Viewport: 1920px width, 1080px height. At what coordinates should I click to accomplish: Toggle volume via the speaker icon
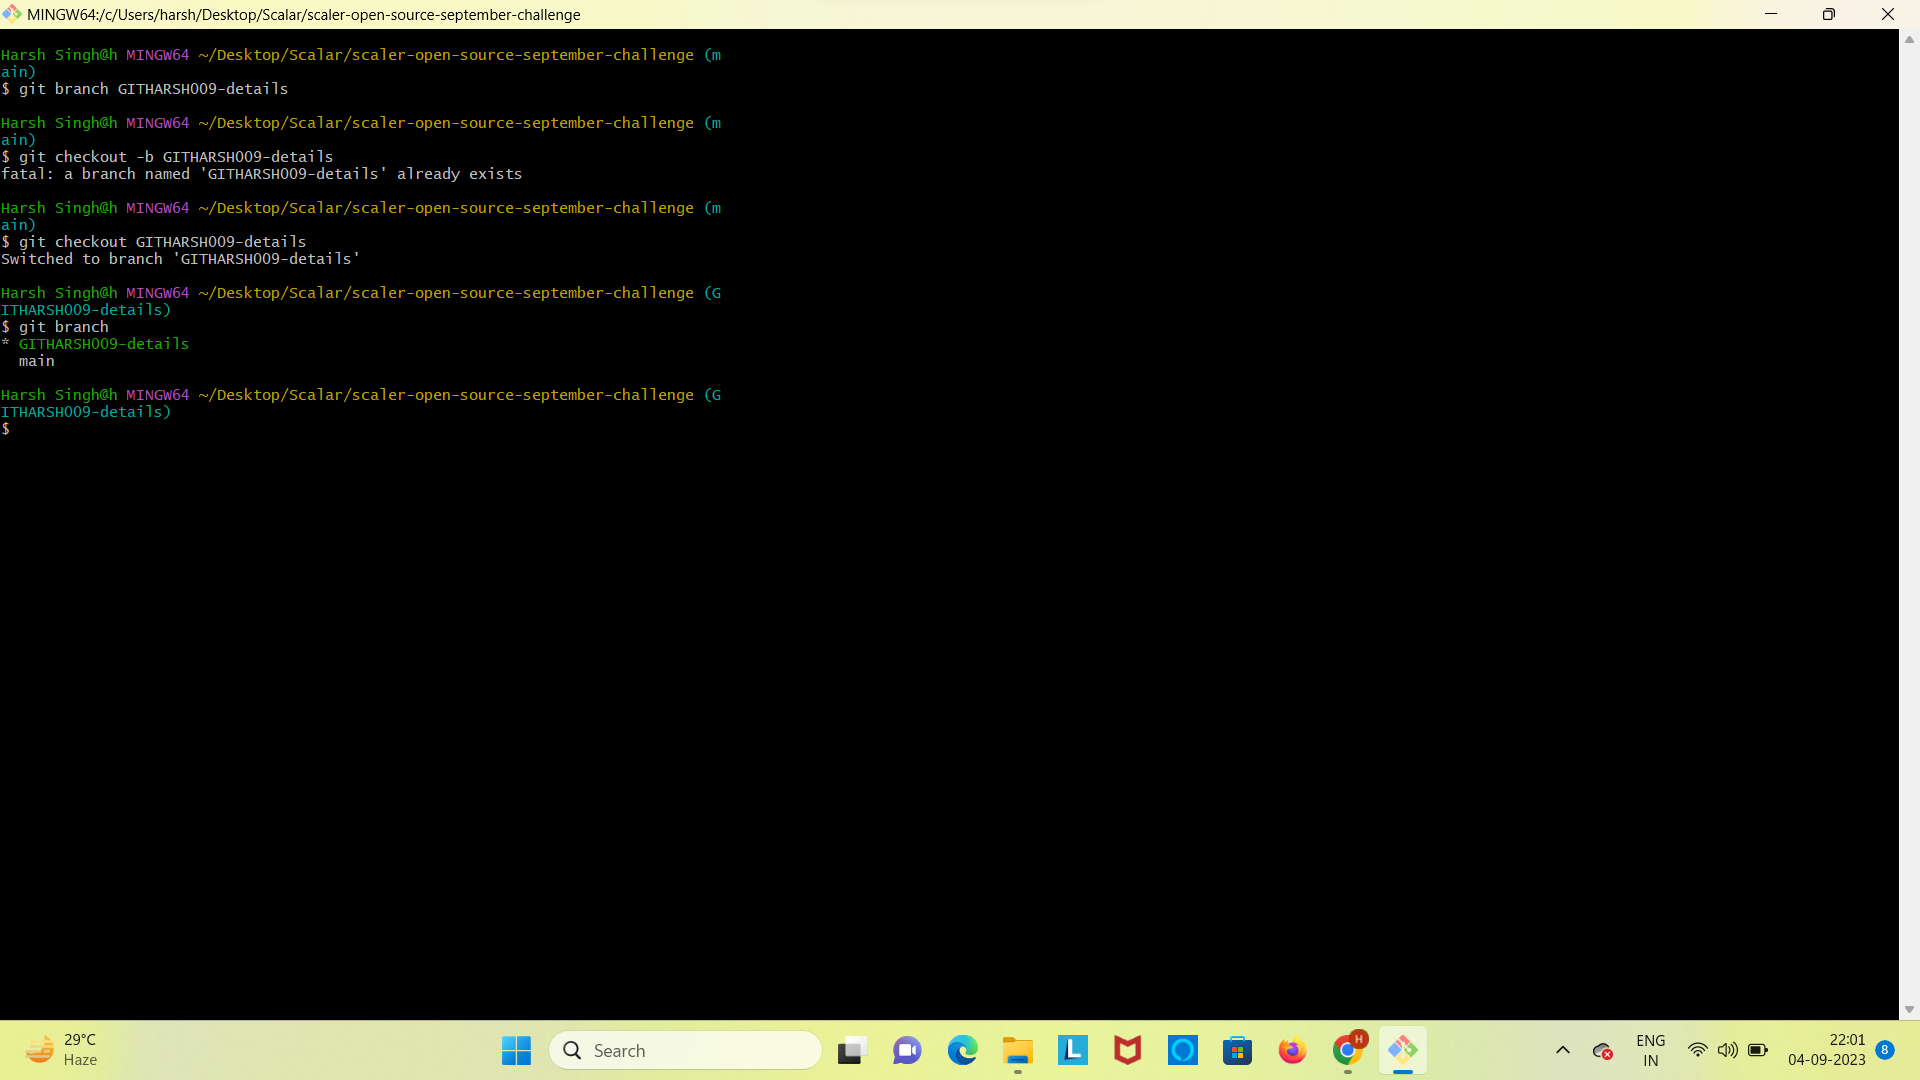point(1728,1050)
